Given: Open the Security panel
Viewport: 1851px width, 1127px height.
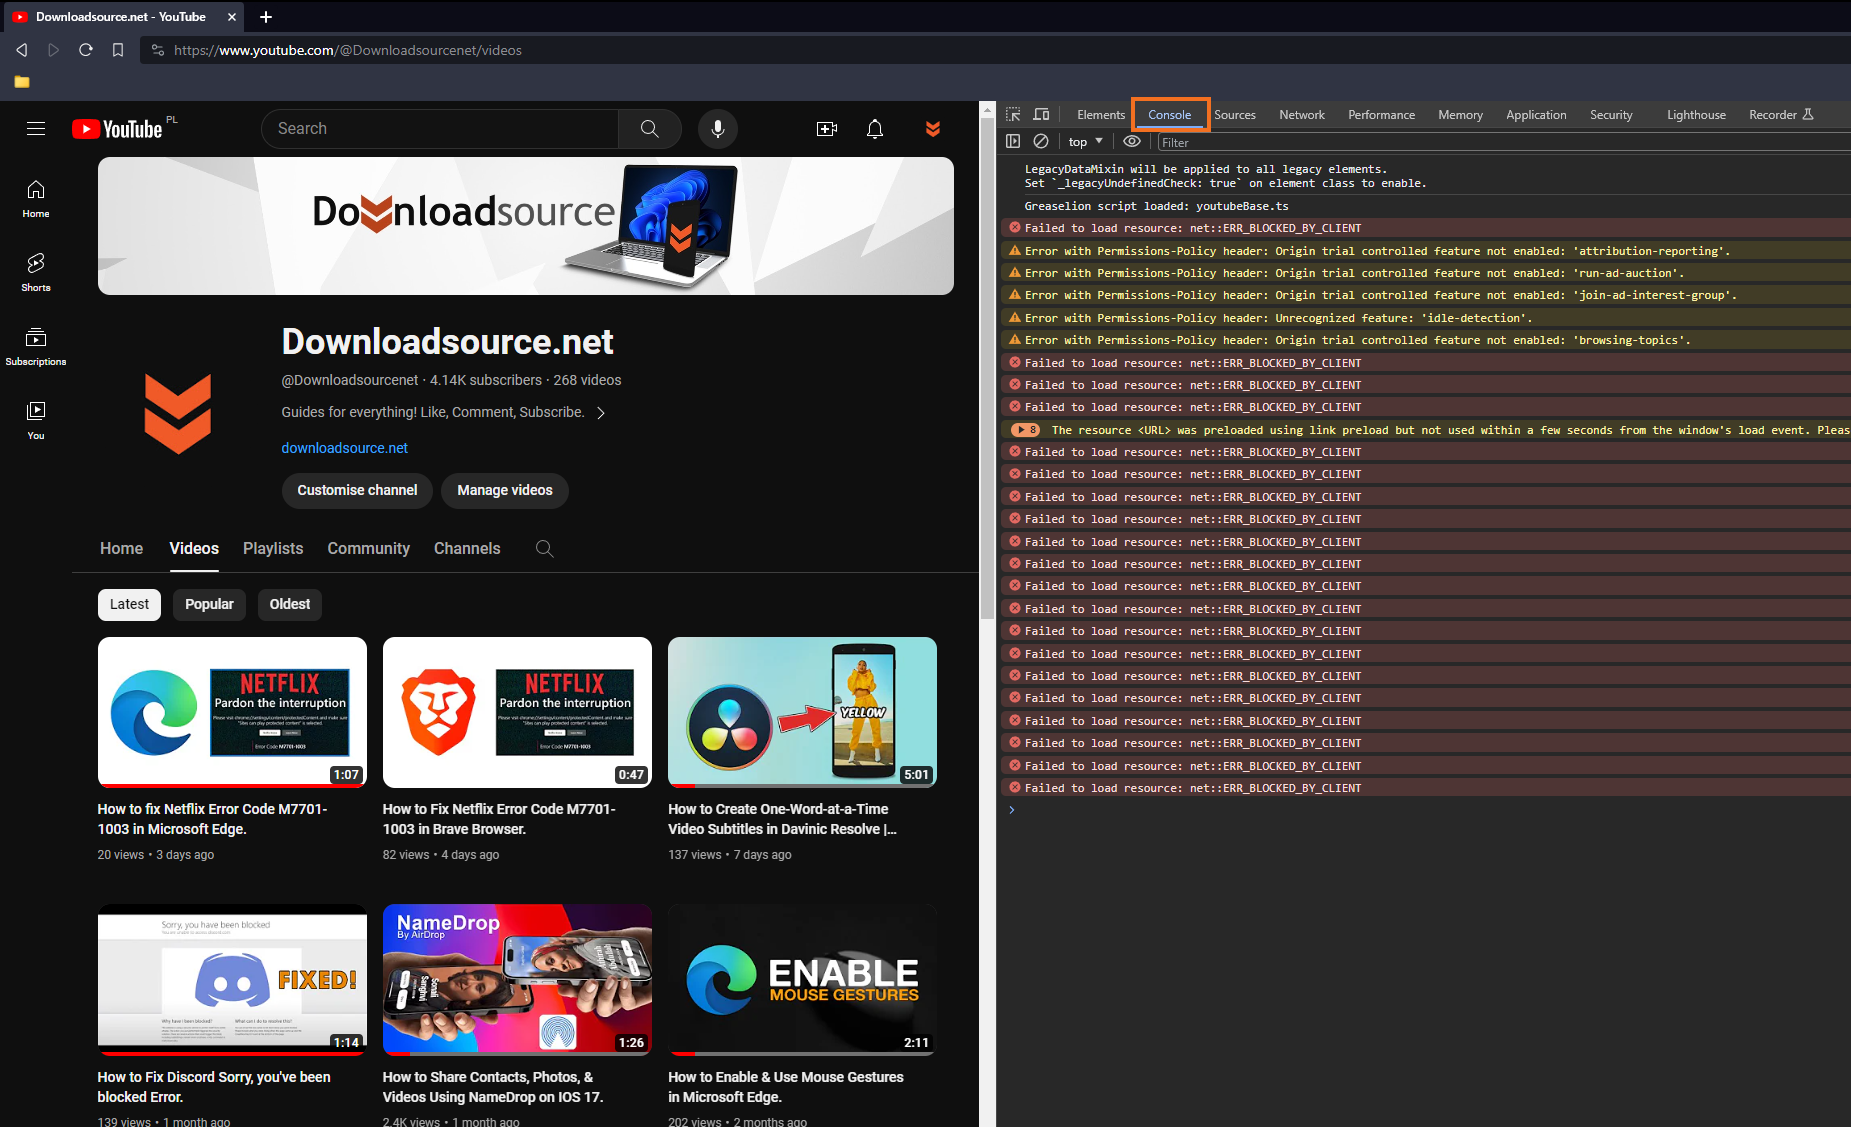Looking at the screenshot, I should [x=1612, y=115].
